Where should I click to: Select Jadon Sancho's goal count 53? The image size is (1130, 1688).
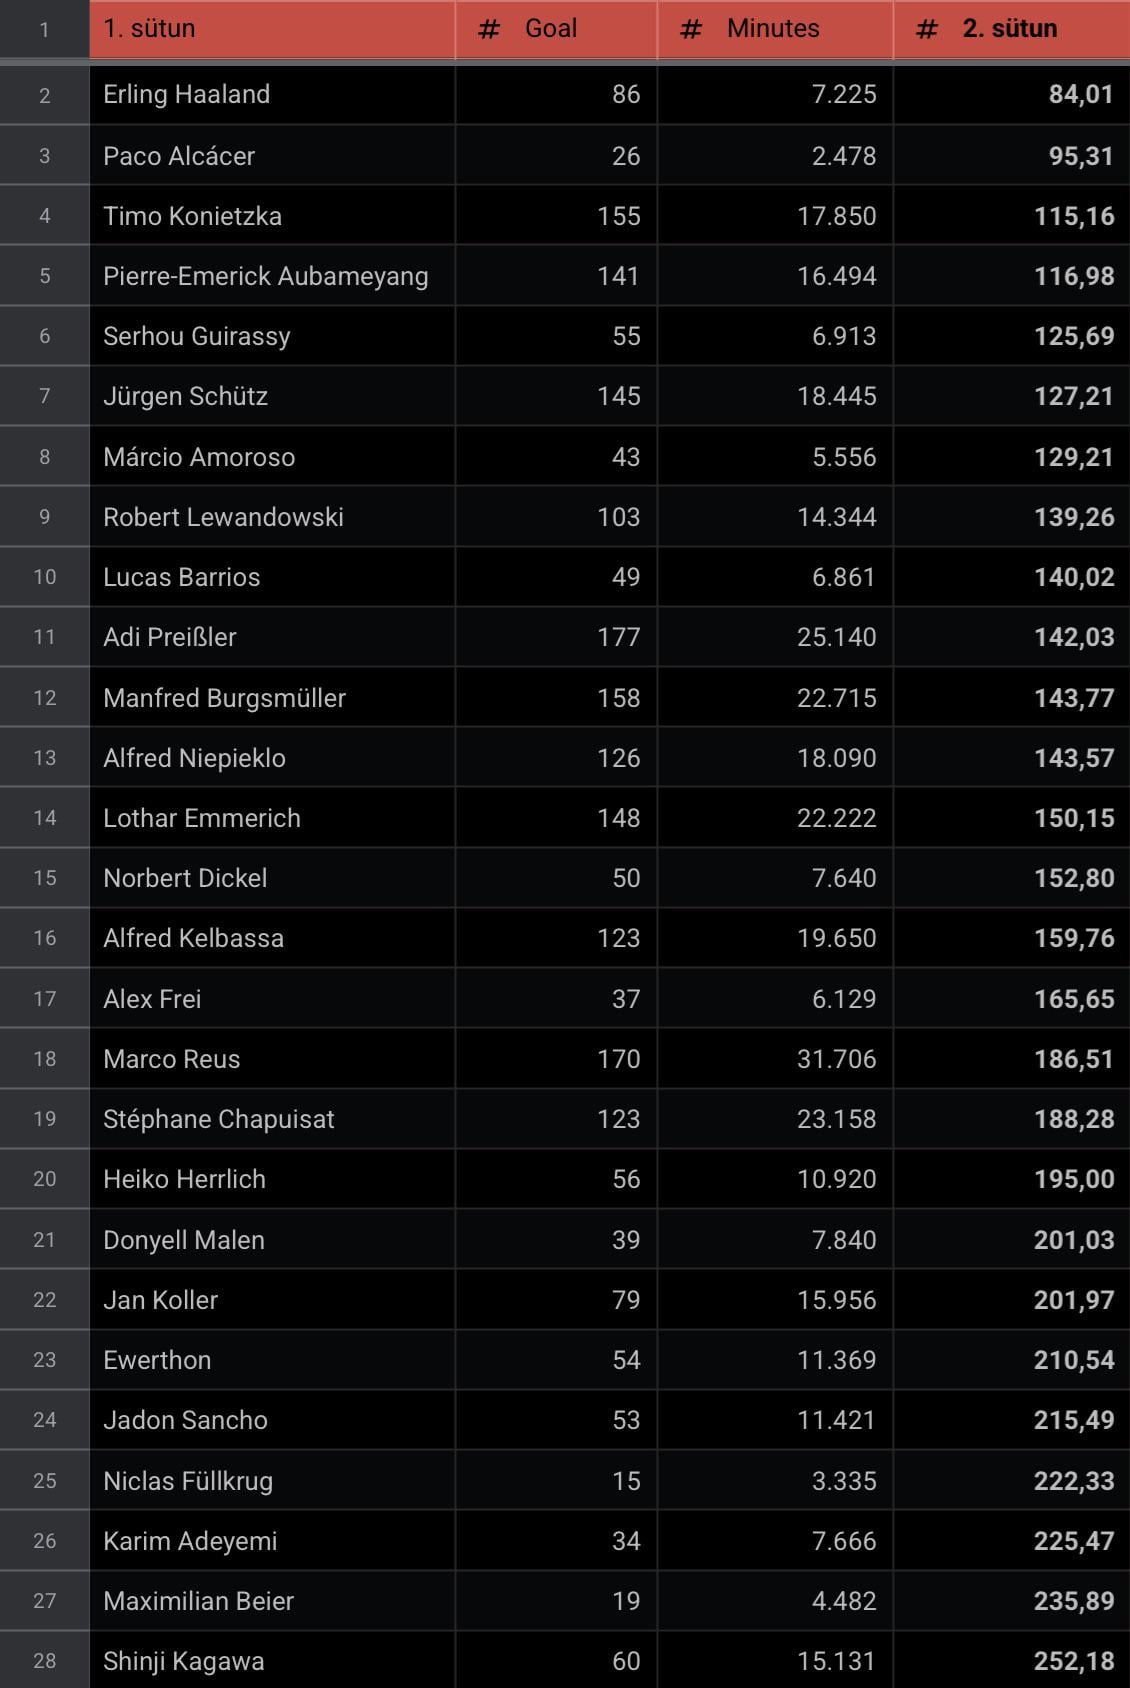[x=625, y=1420]
